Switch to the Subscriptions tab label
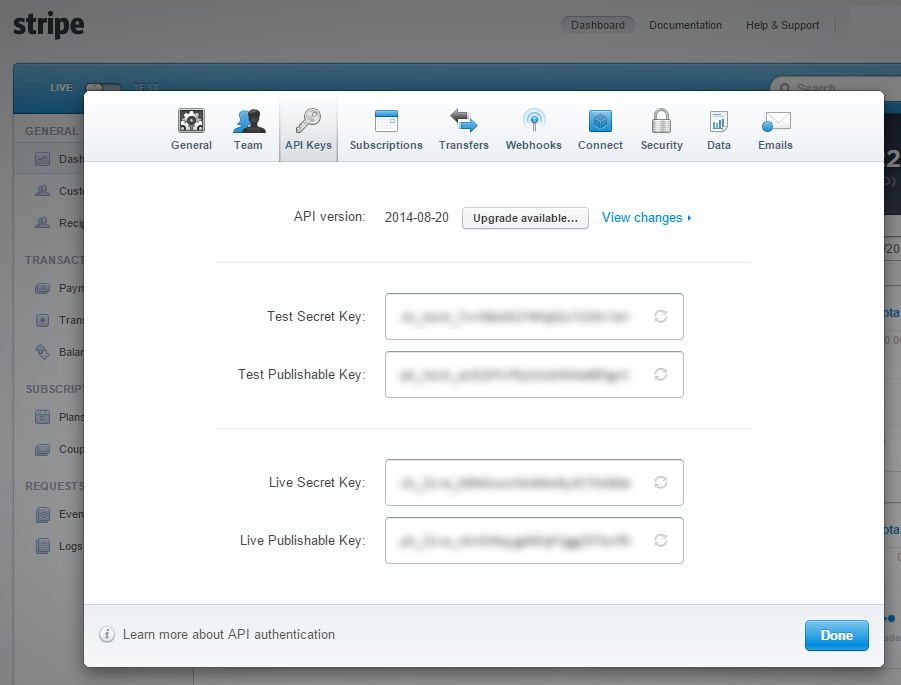 386,145
